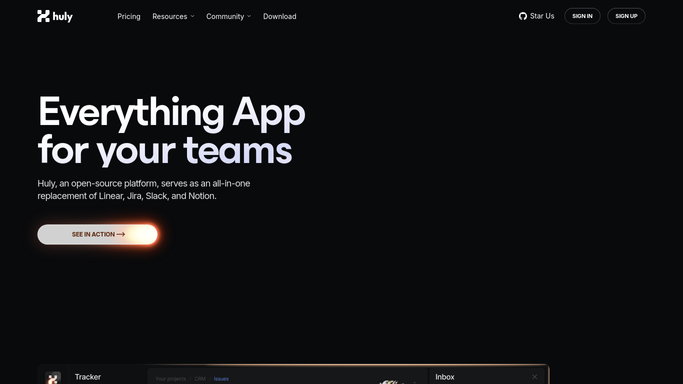Close the Inbox panel in the preview
Viewport: 683px width, 384px height.
pos(534,377)
